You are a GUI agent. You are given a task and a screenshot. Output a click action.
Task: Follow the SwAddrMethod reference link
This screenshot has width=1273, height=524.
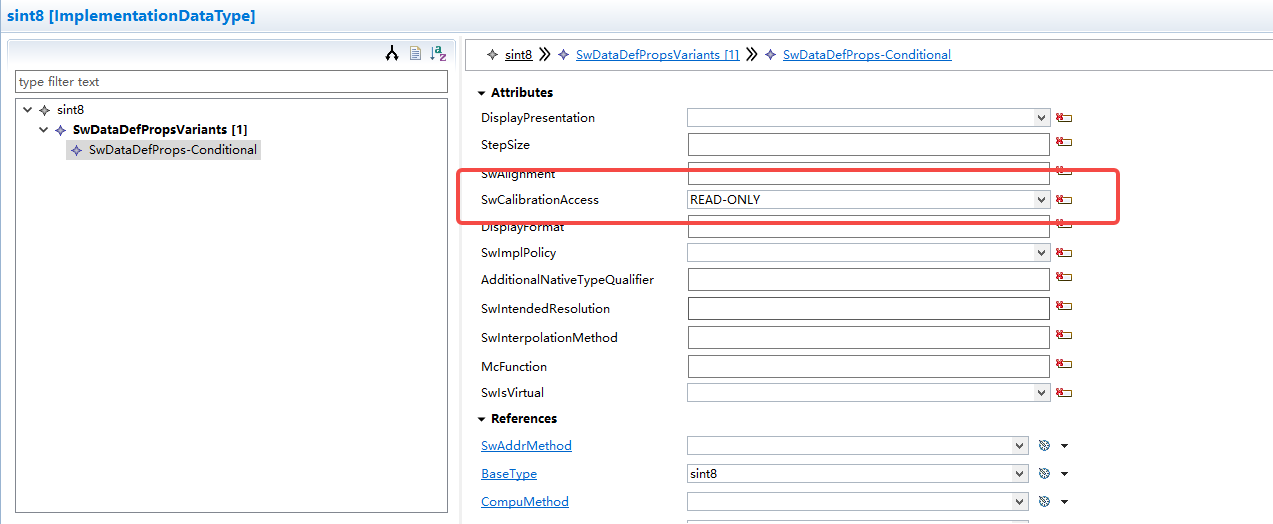526,446
